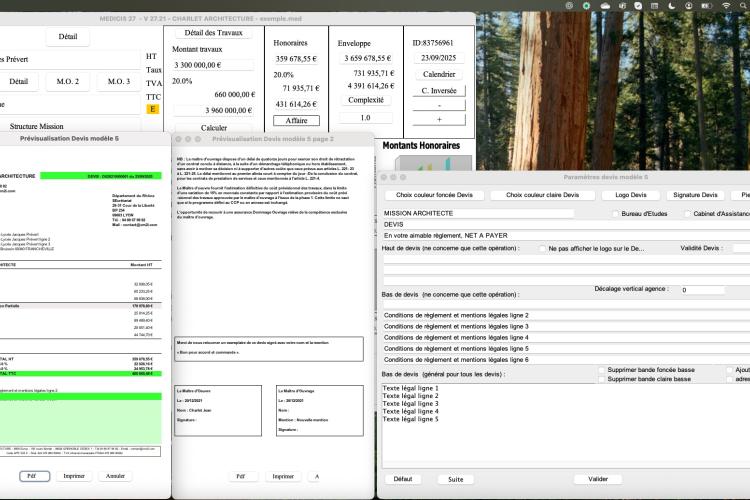Viewport: 750px width, 500px height.
Task: Click the Décalage vertical agence field
Action: point(702,290)
